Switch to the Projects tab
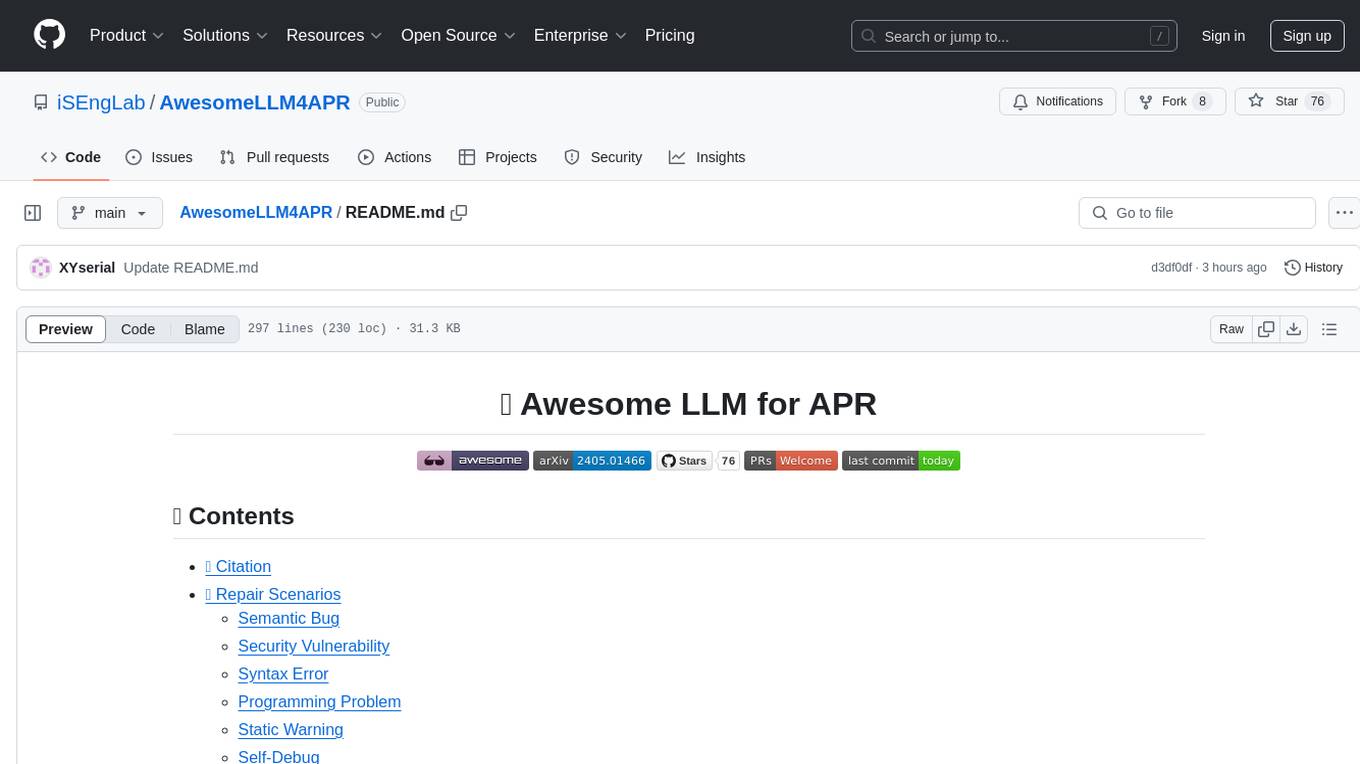The height and width of the screenshot is (764, 1360). click(497, 157)
